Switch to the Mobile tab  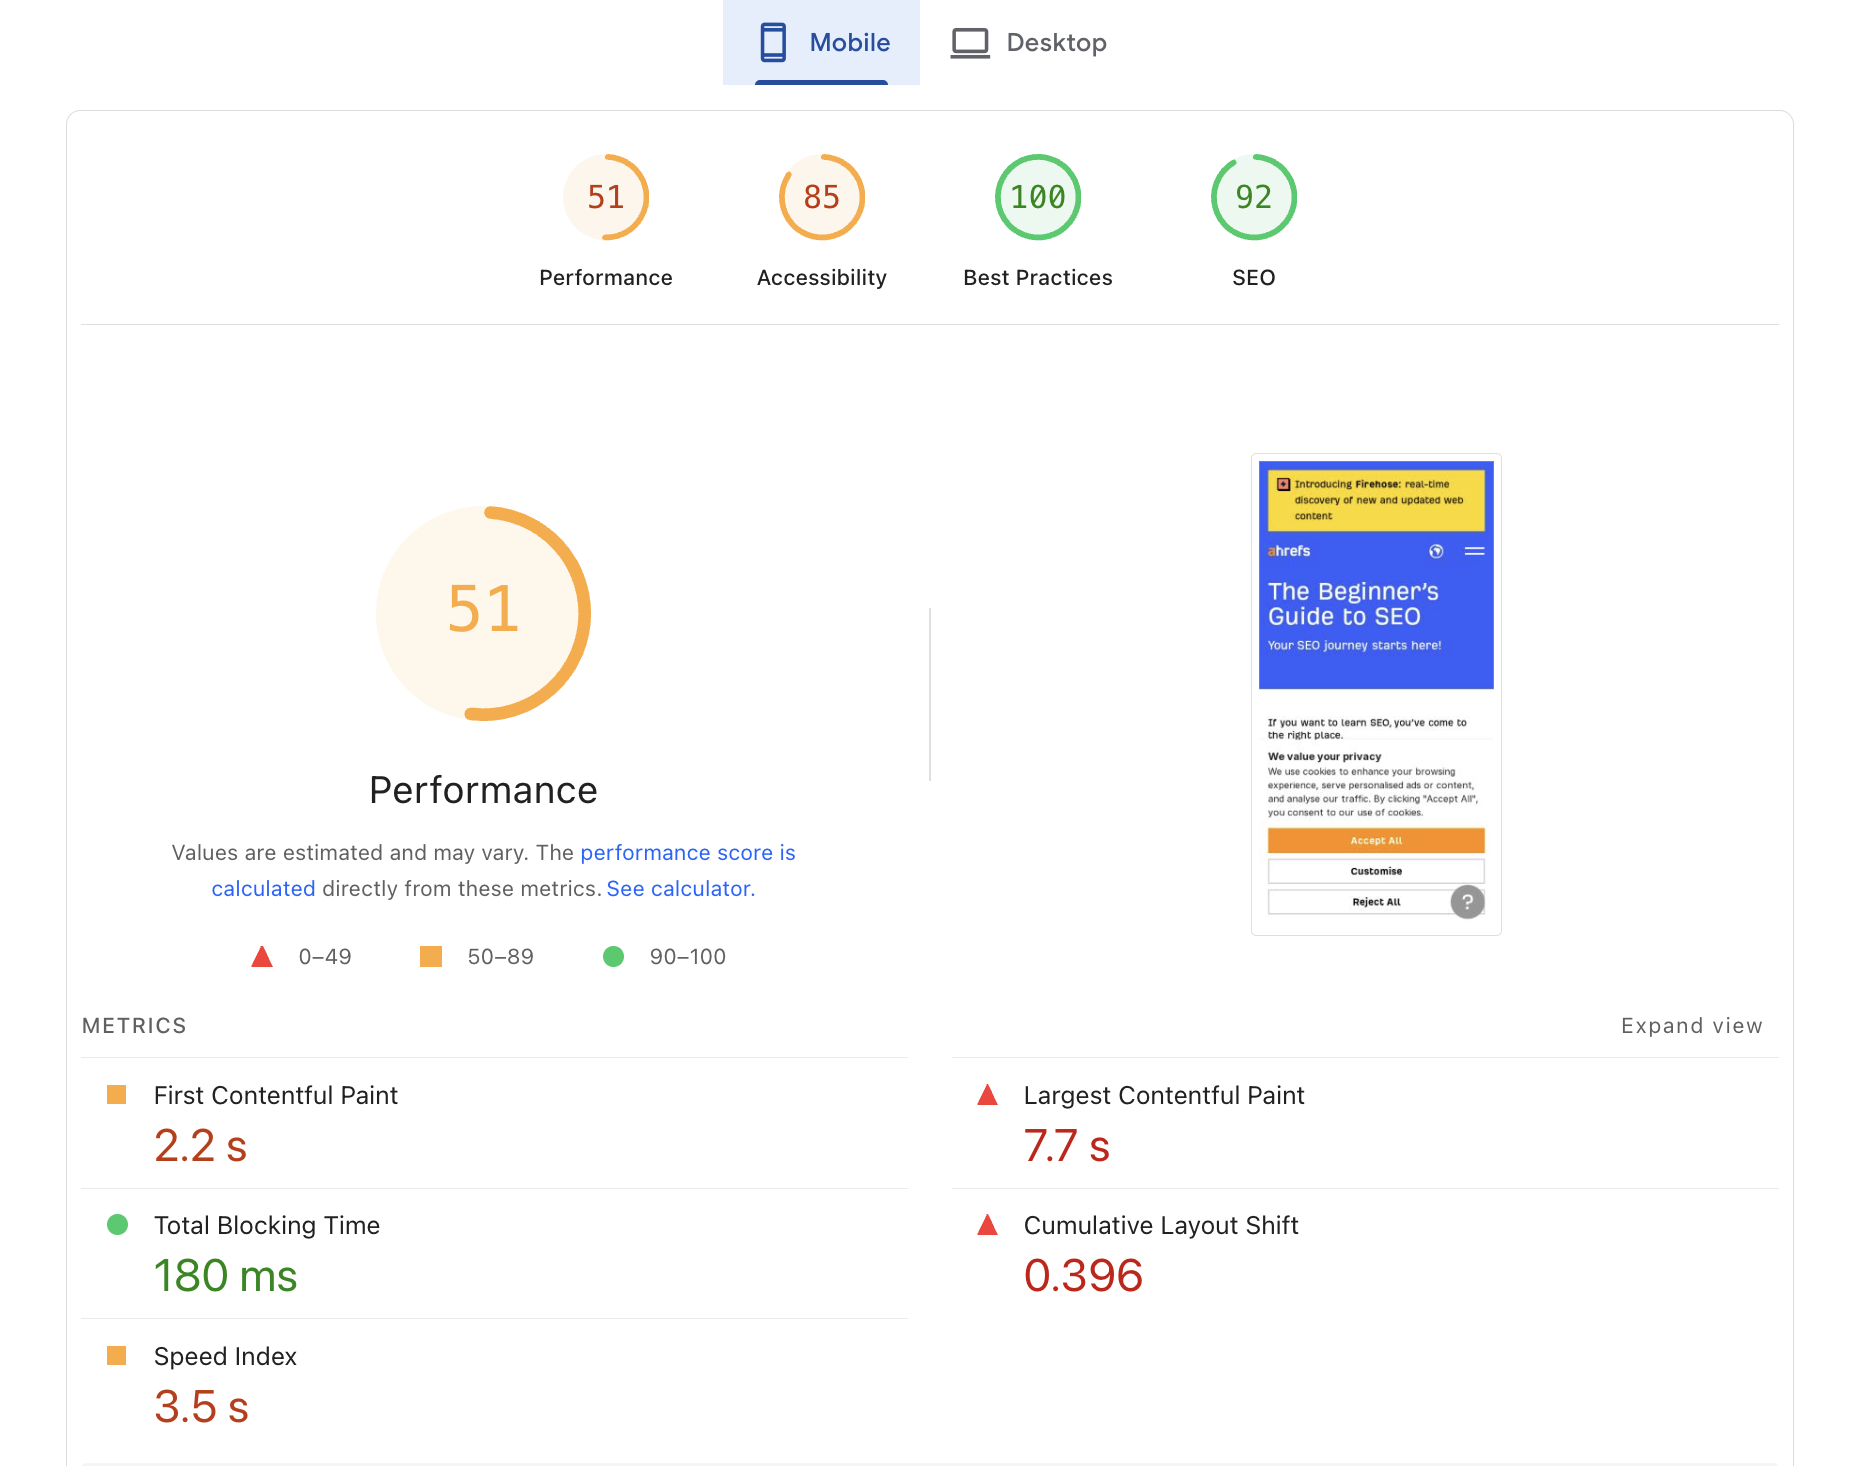pyautogui.click(x=821, y=42)
